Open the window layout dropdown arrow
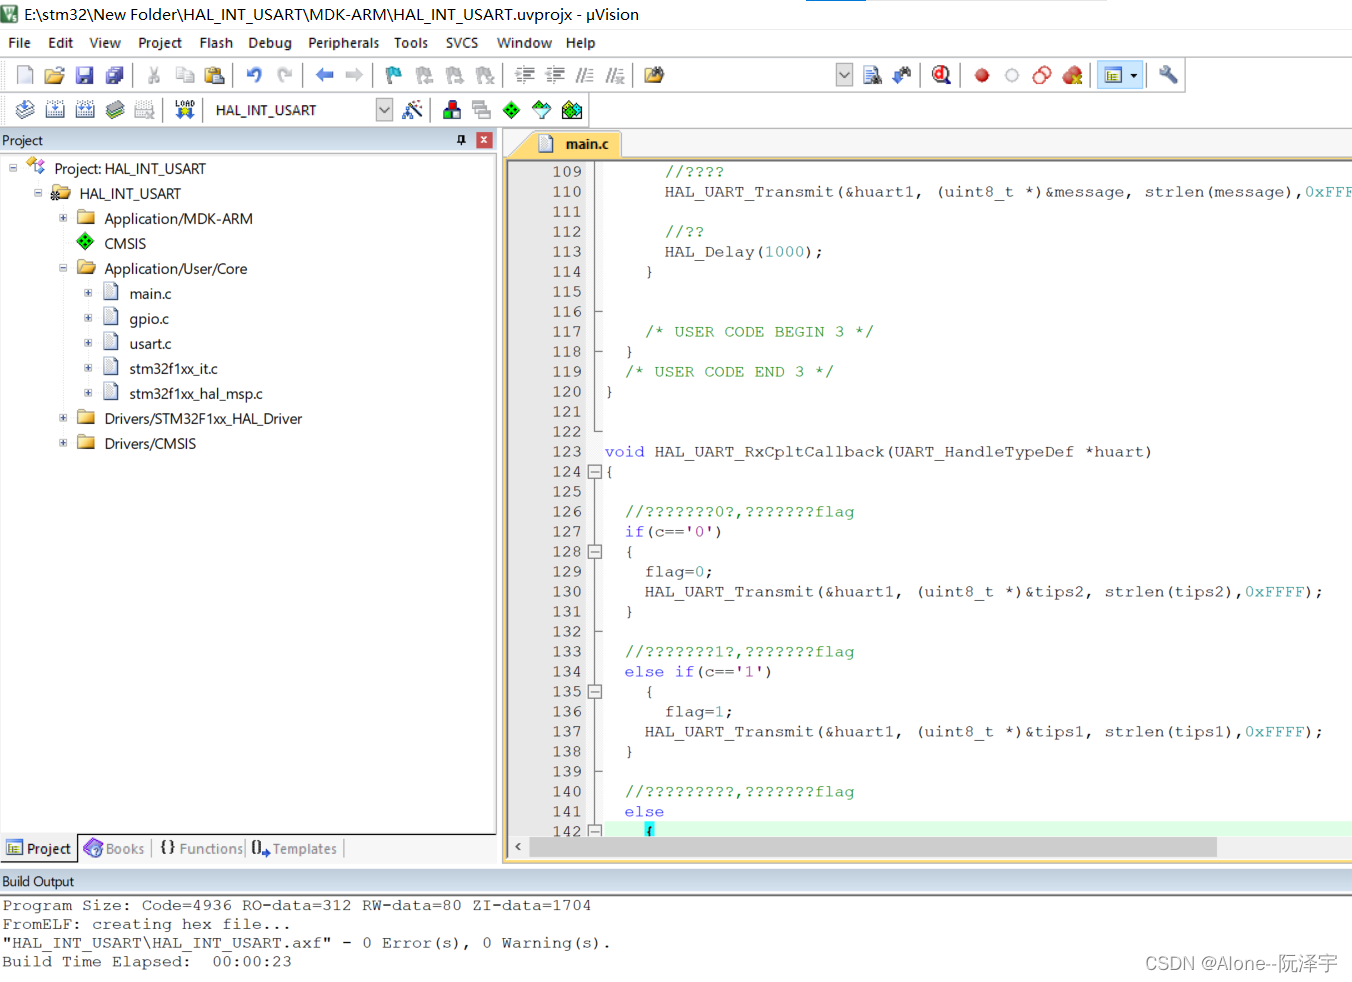This screenshot has height=982, width=1352. point(1133,75)
